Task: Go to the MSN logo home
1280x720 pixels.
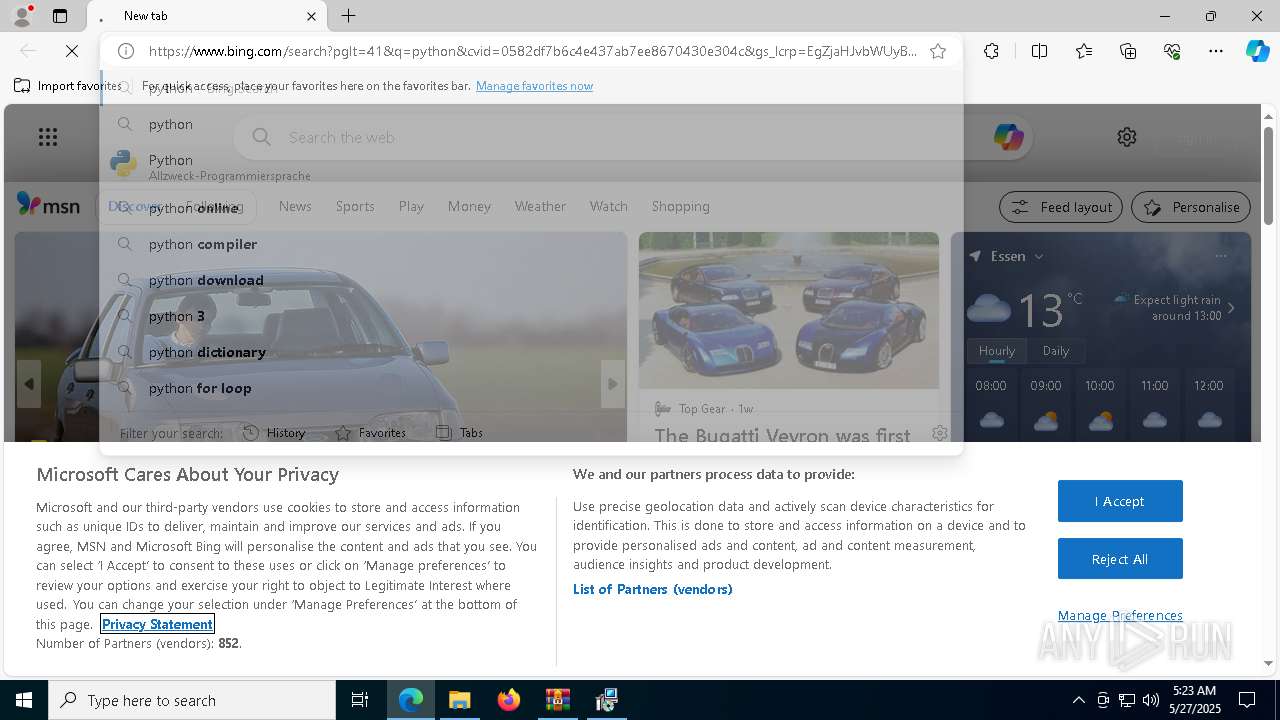Action: pos(48,205)
